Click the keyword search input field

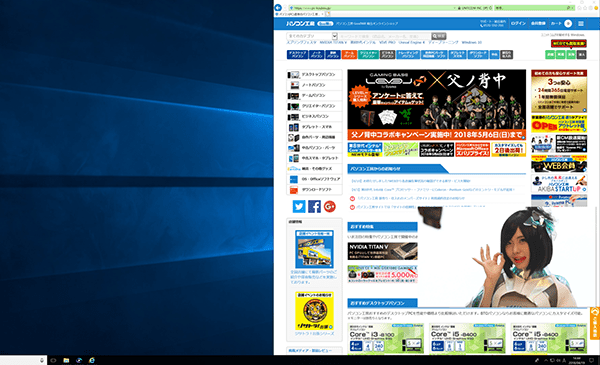coord(384,36)
